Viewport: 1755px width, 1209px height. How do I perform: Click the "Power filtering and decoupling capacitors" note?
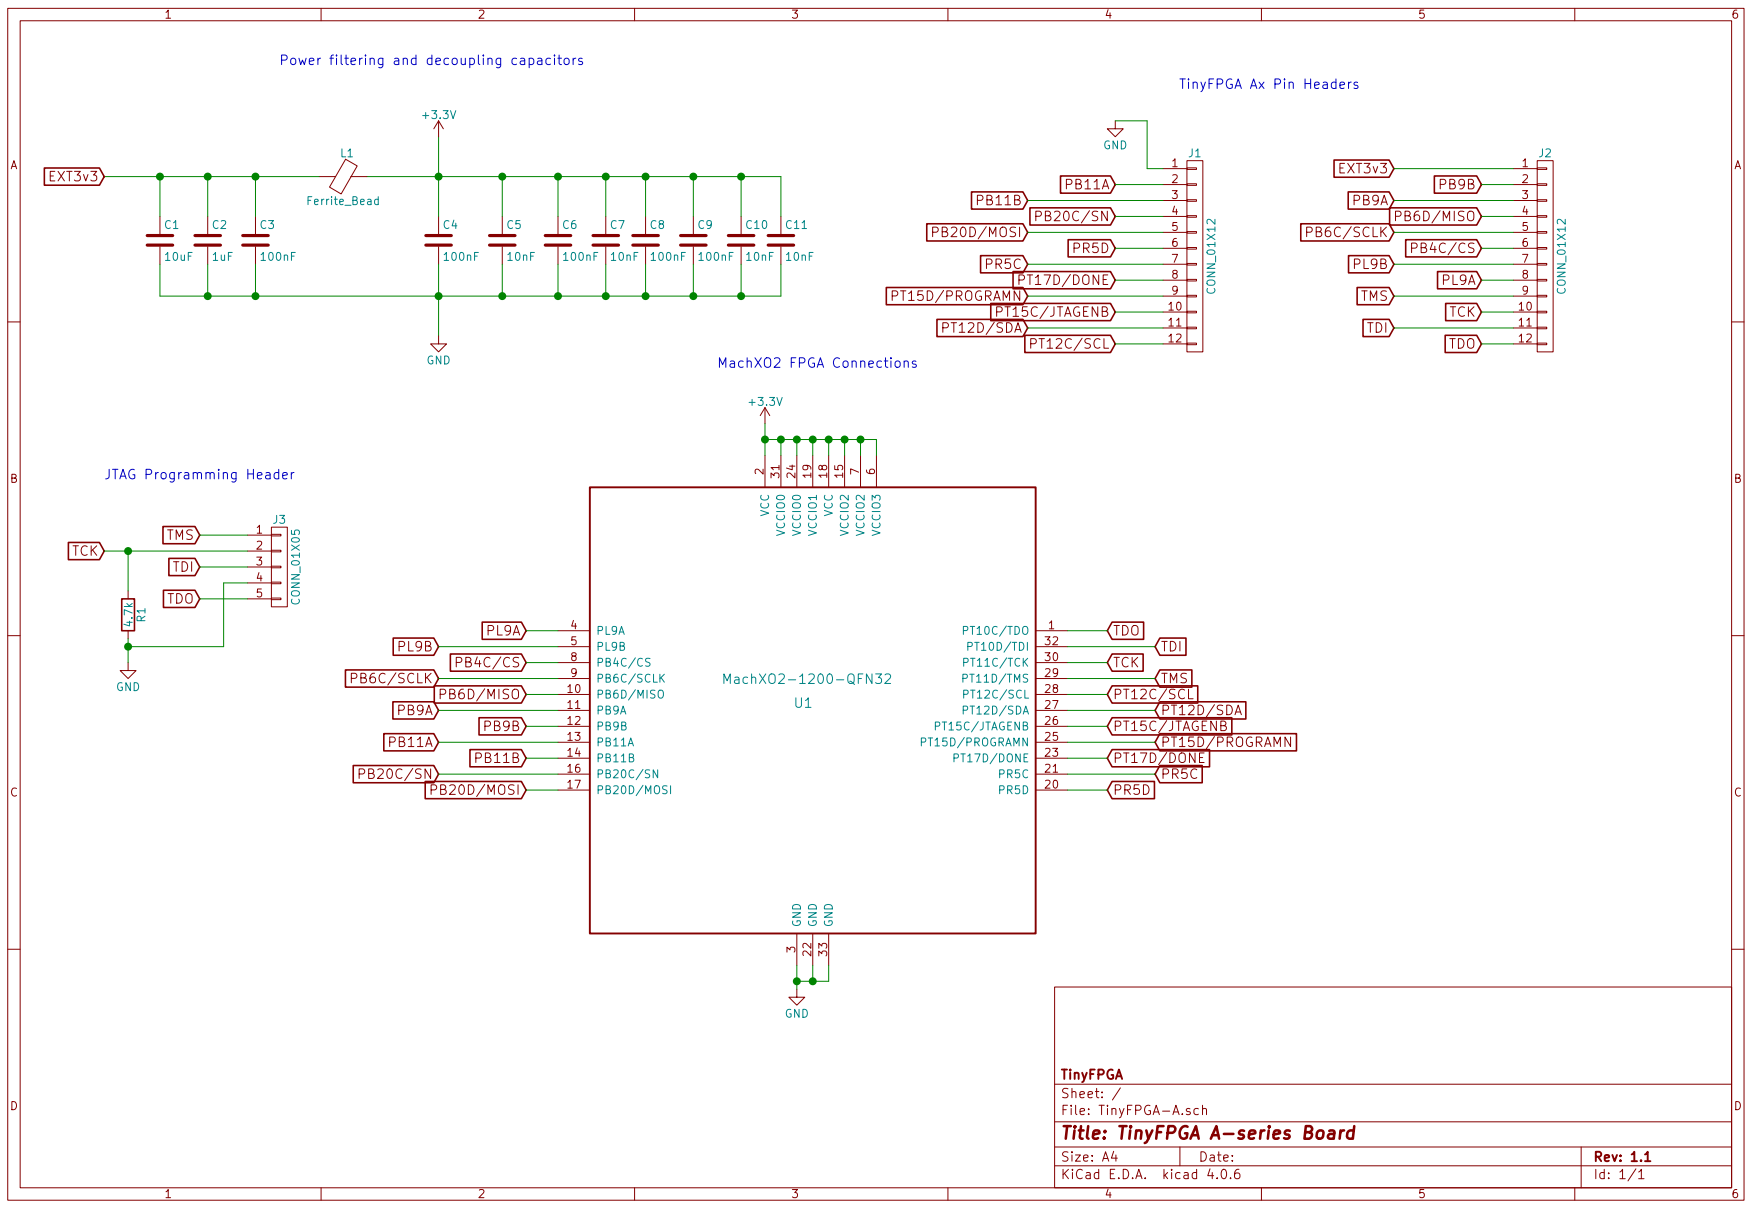[x=431, y=60]
